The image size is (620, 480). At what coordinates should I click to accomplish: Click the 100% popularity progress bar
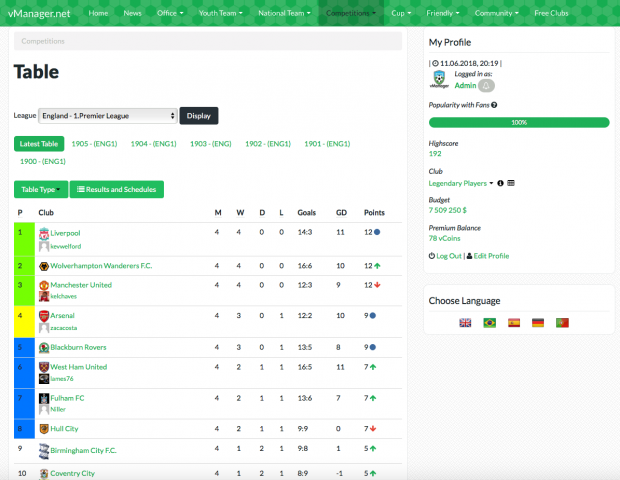(519, 123)
